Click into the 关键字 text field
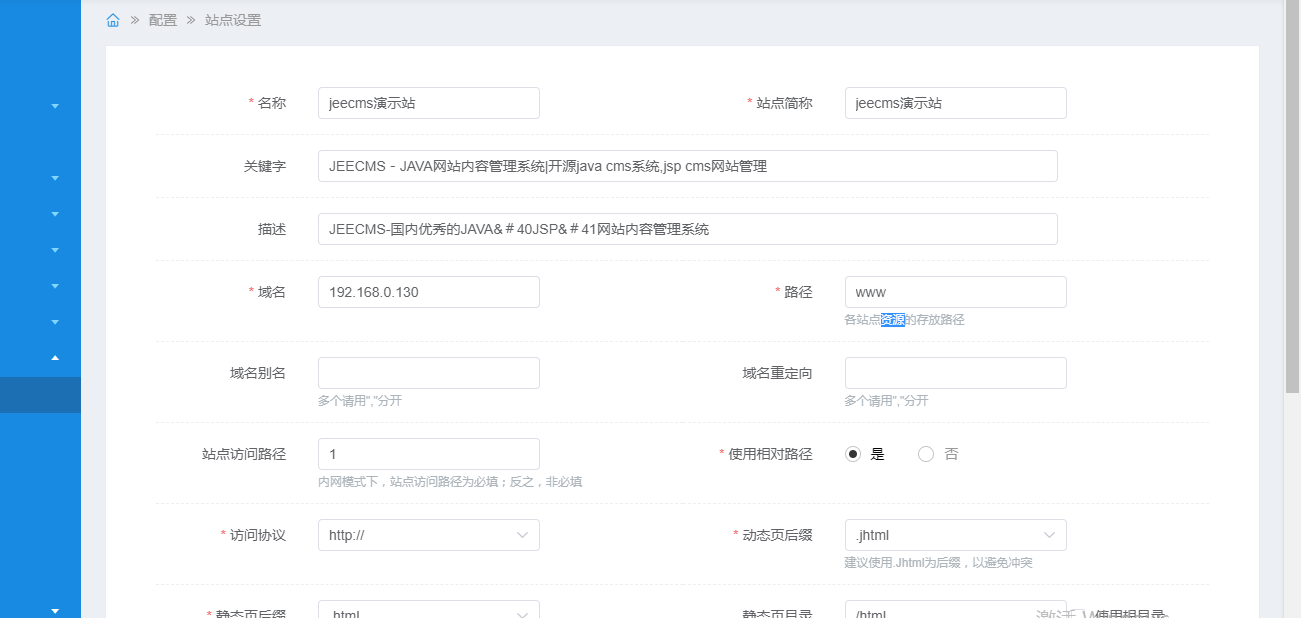 click(x=688, y=166)
